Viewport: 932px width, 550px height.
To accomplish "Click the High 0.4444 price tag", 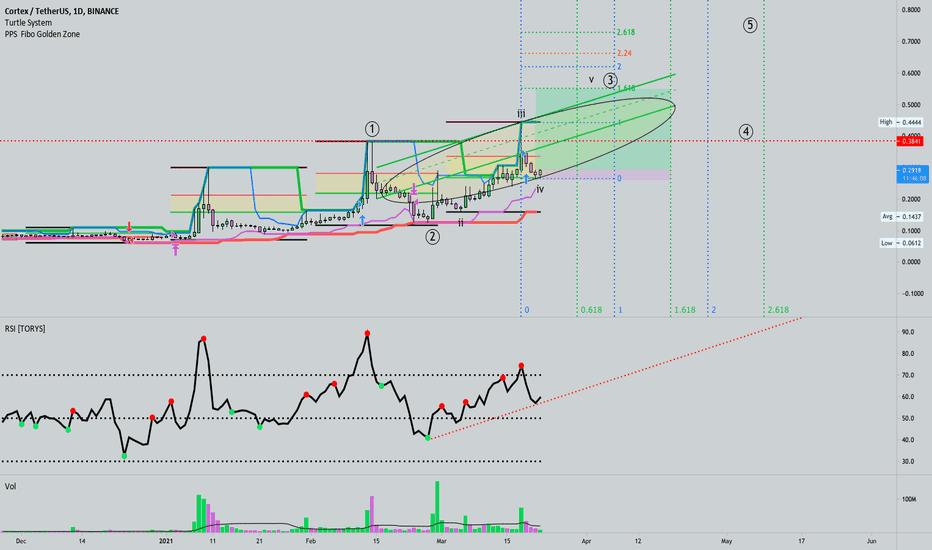I will tap(901, 122).
